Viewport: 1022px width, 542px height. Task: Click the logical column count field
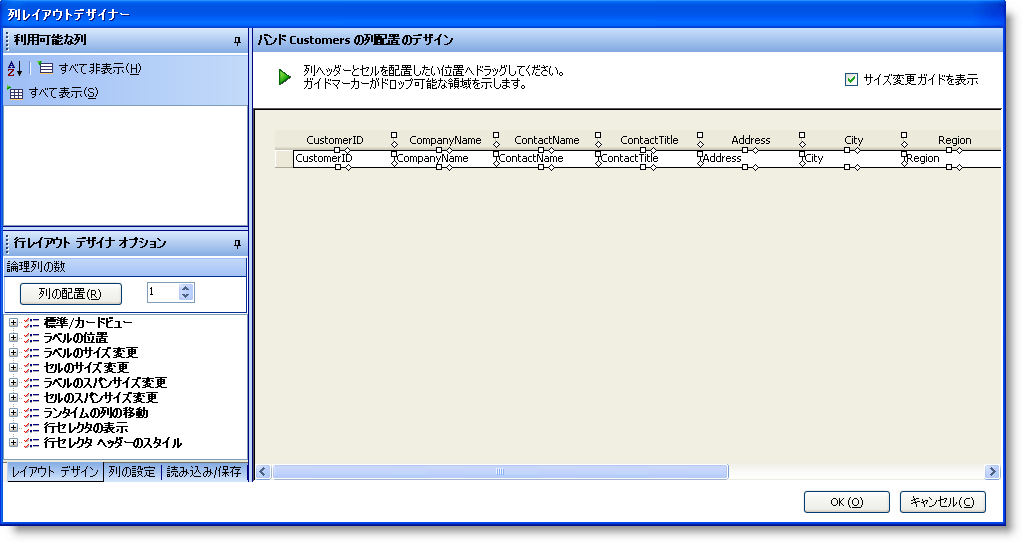point(162,292)
